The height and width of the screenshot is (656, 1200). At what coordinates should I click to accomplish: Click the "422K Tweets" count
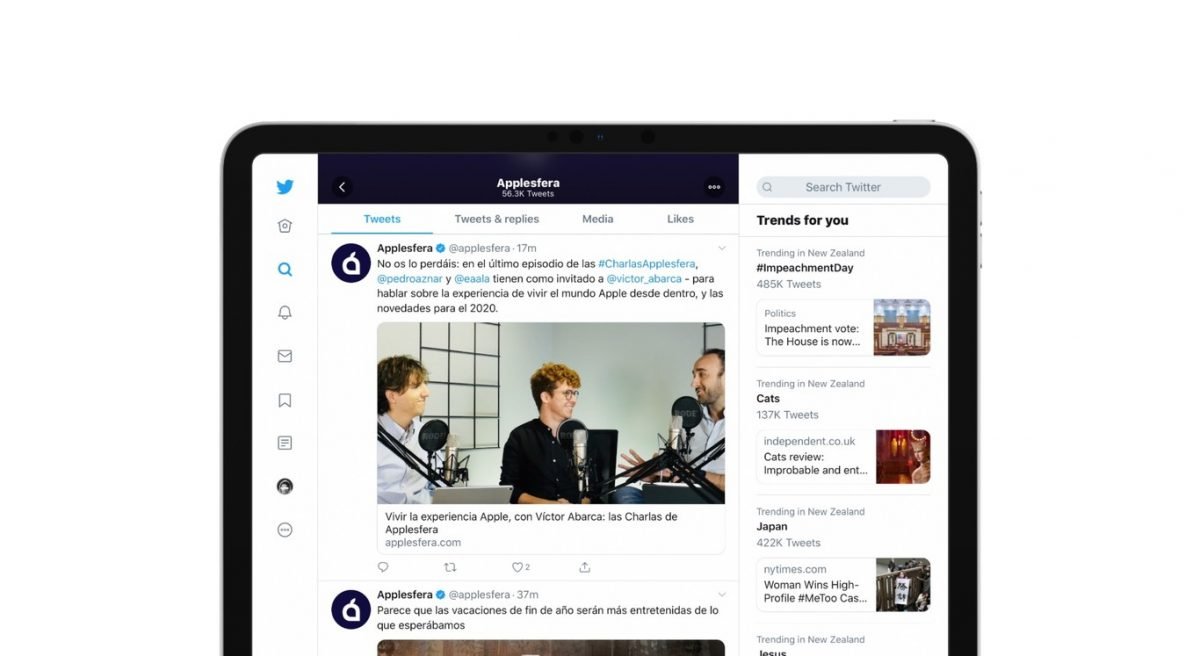tap(789, 543)
